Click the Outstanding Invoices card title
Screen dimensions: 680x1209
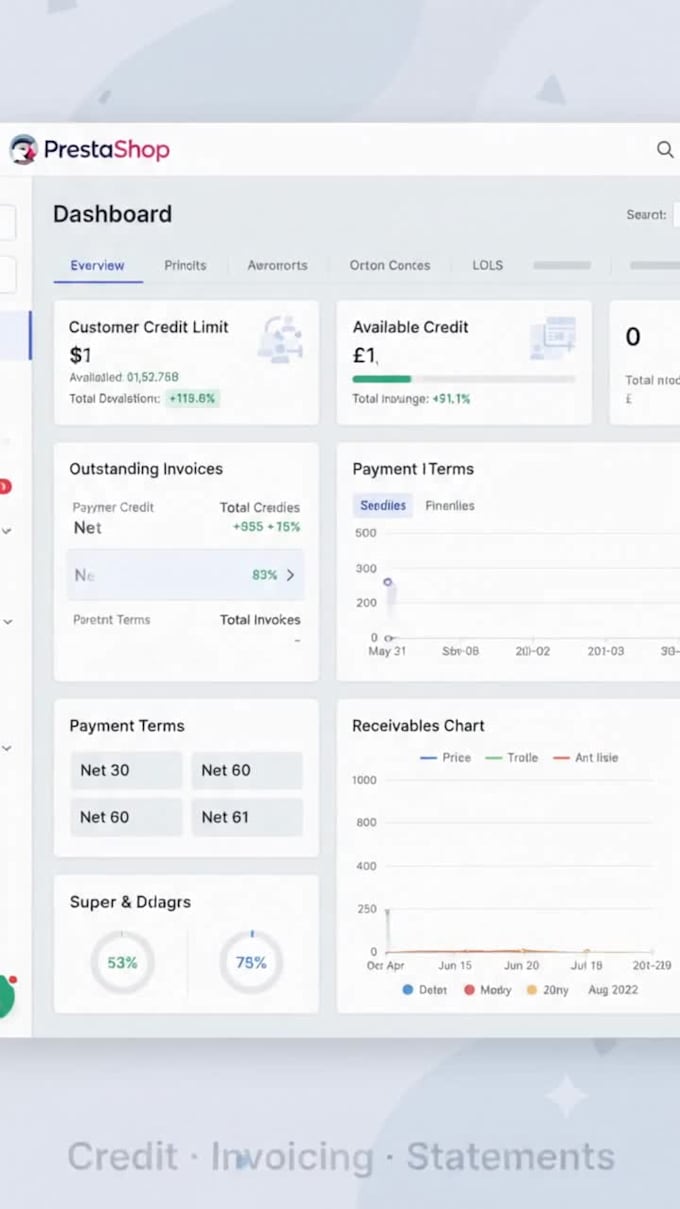146,469
